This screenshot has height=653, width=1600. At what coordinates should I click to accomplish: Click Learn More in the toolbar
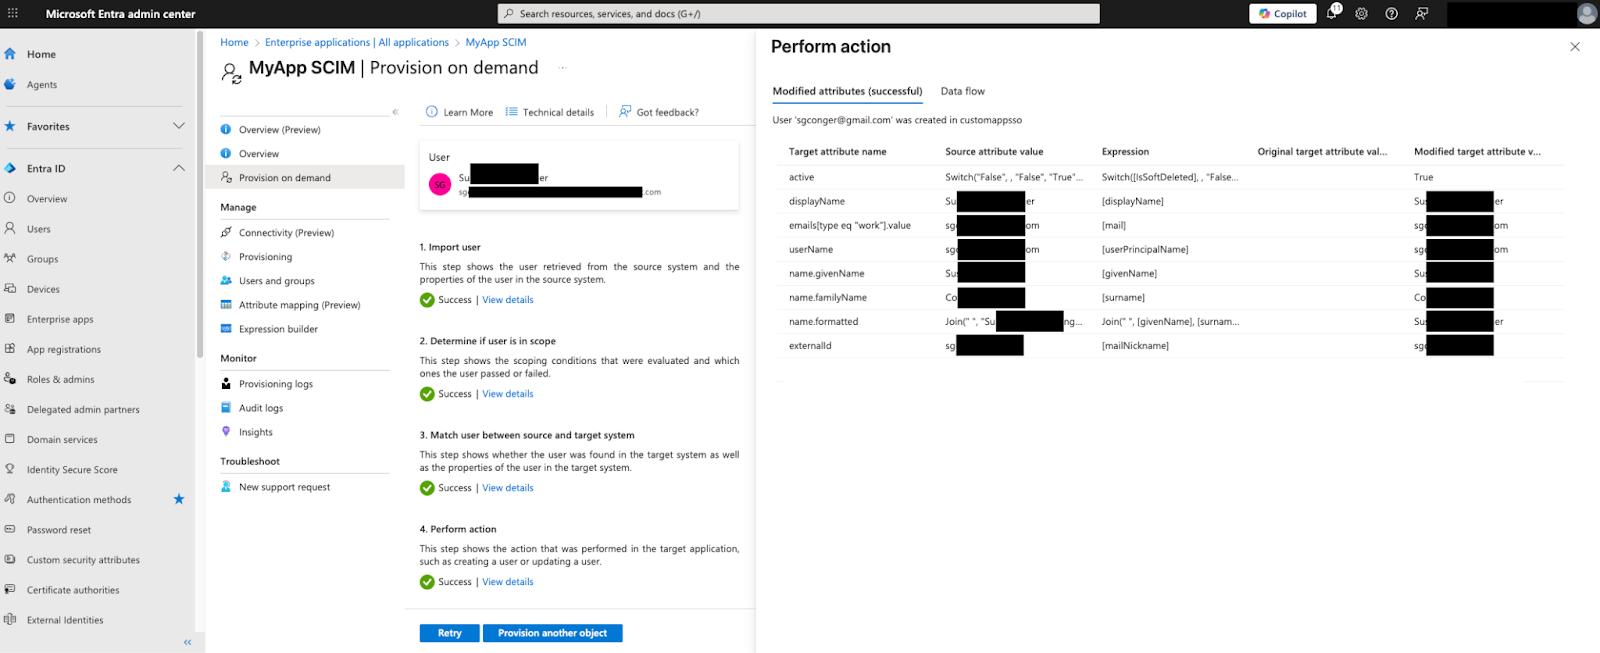tap(460, 112)
